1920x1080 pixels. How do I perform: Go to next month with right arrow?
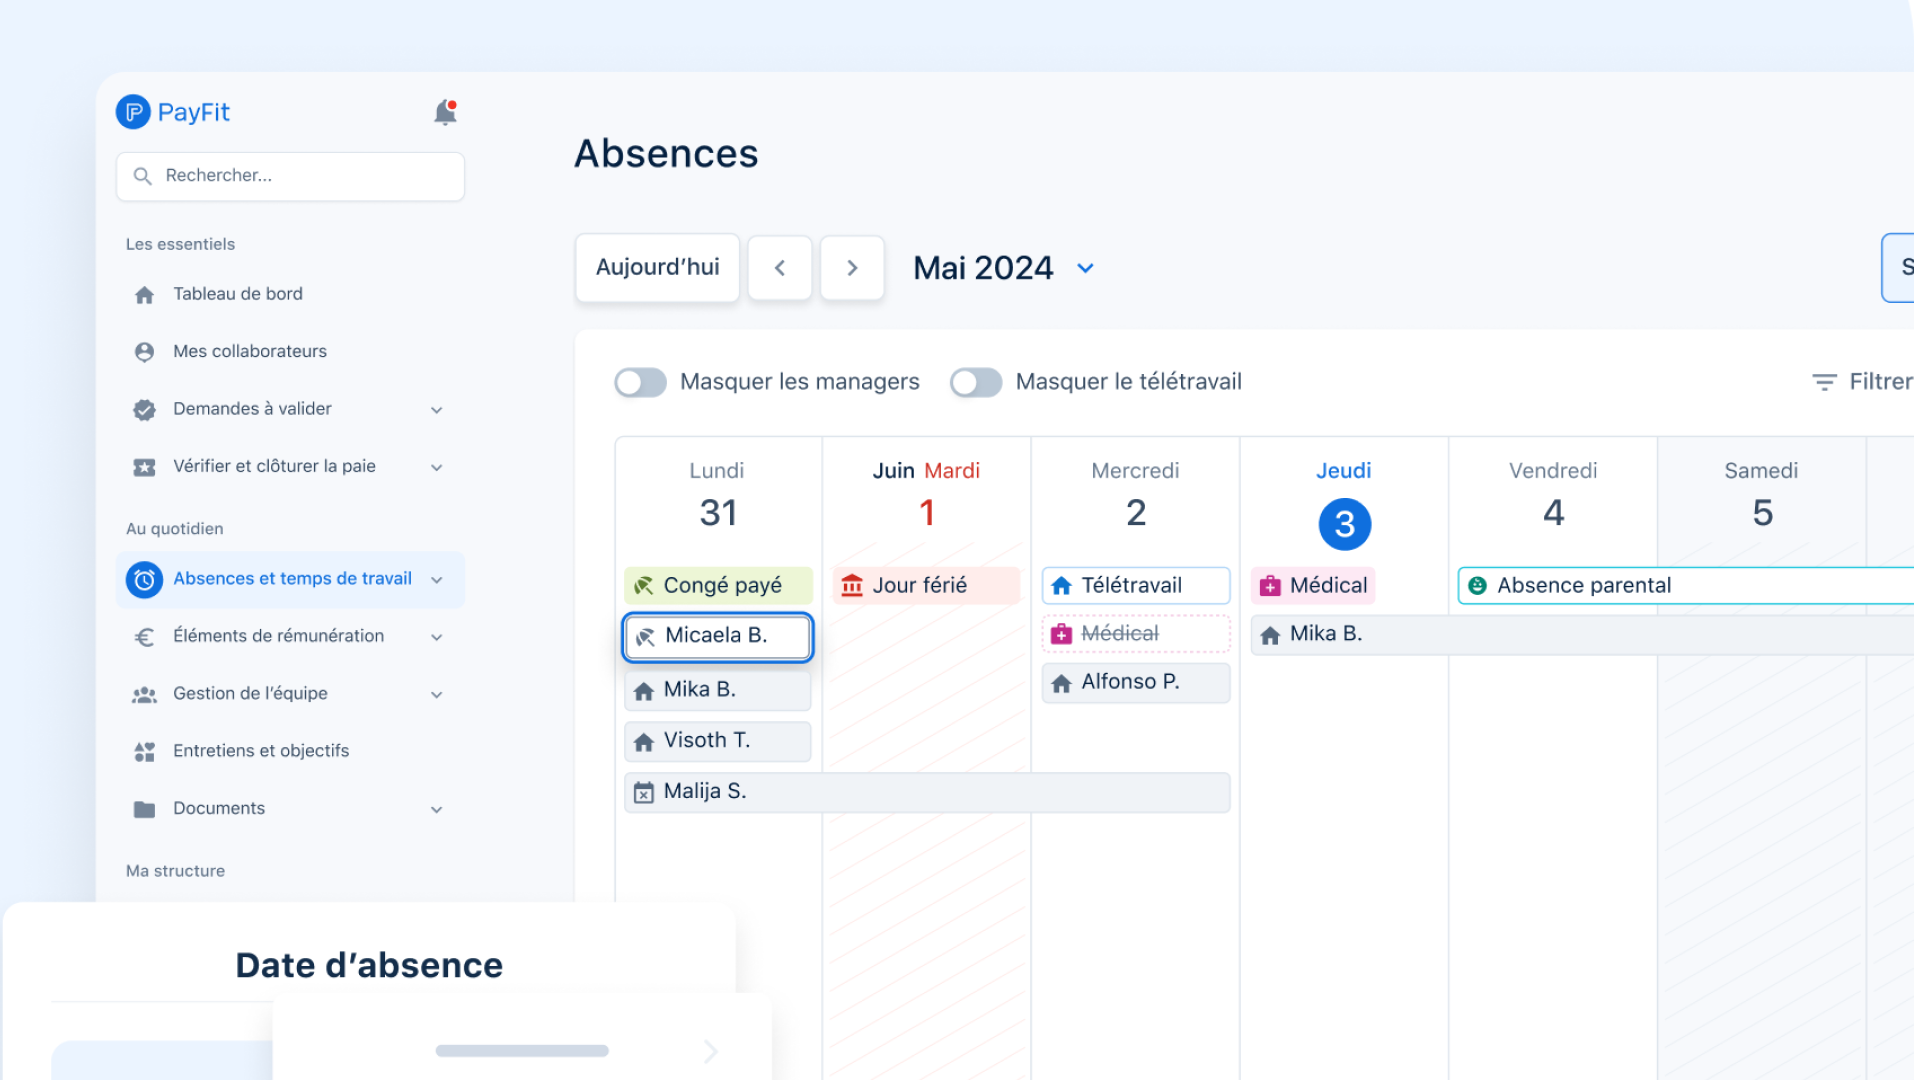click(852, 267)
